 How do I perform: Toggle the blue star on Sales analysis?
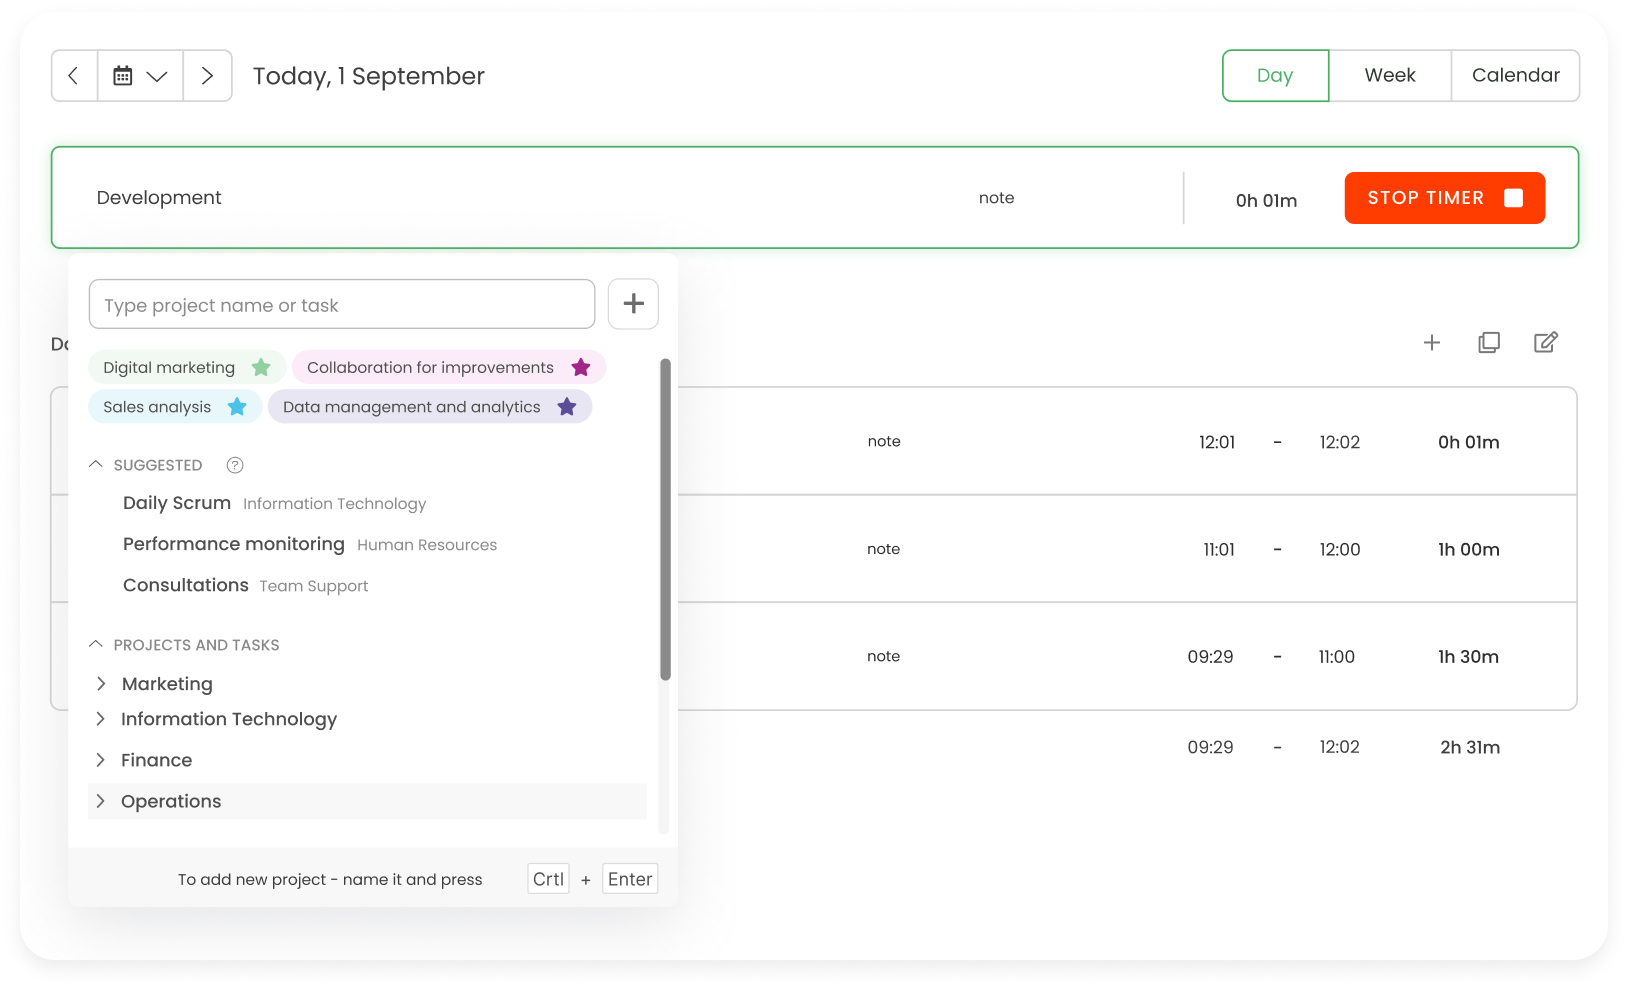237,406
